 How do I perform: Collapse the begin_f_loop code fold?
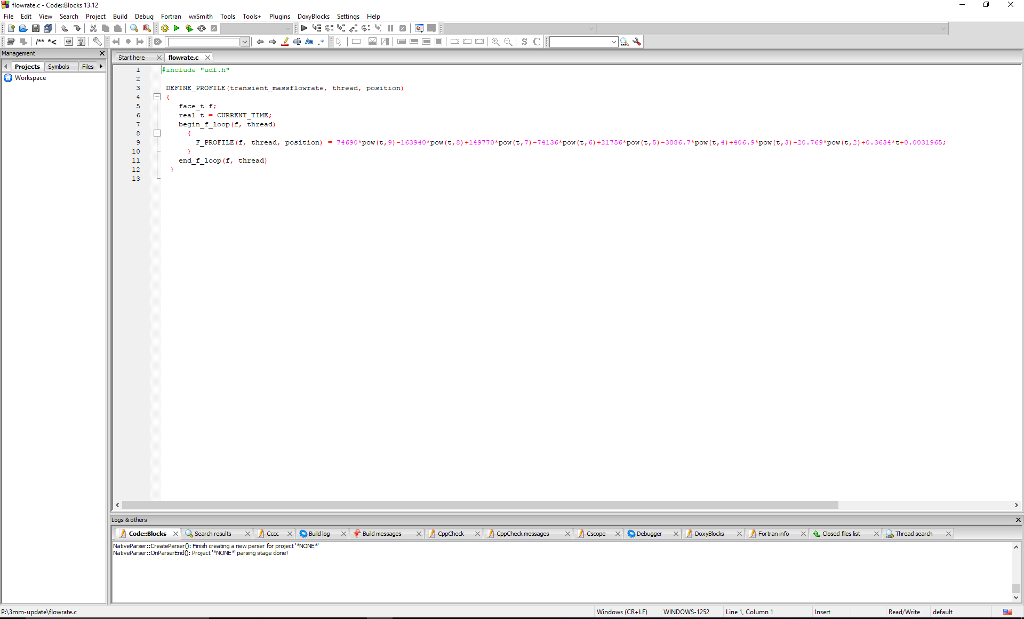coord(156,131)
